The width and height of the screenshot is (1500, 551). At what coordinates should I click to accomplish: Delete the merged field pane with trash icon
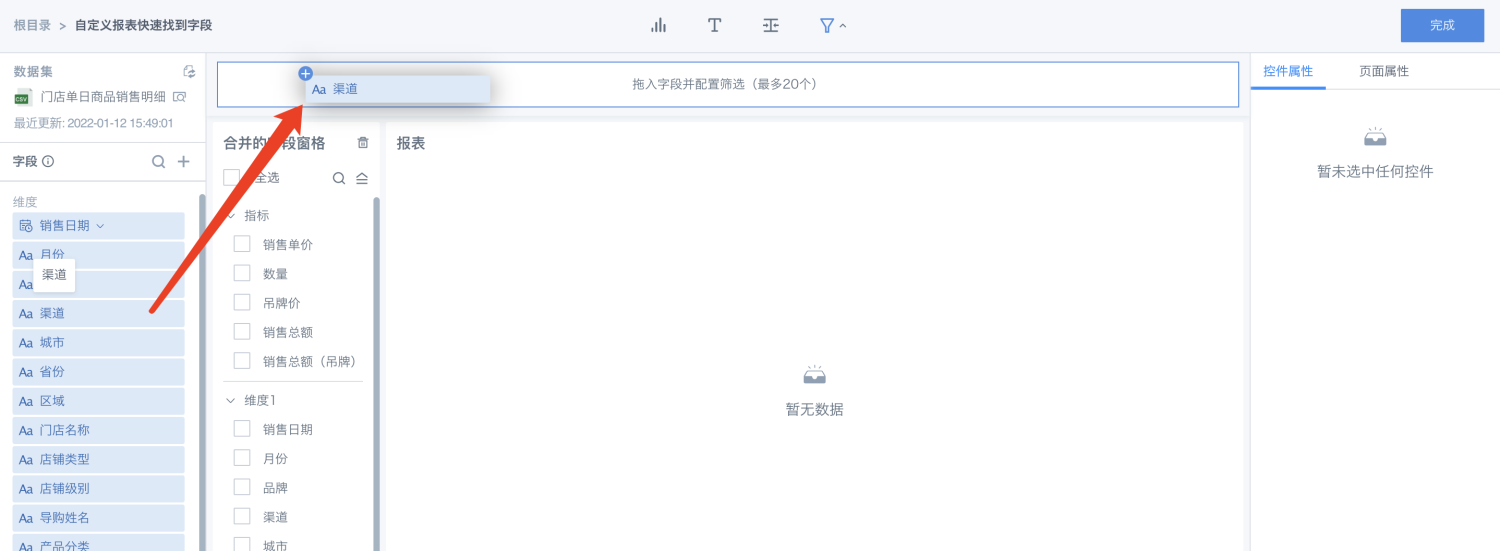[x=363, y=143]
